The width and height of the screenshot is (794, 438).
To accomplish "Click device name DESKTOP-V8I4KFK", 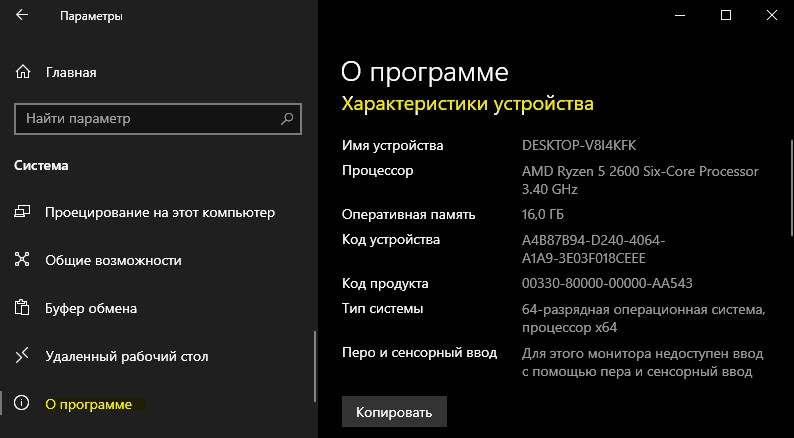I will pos(579,146).
